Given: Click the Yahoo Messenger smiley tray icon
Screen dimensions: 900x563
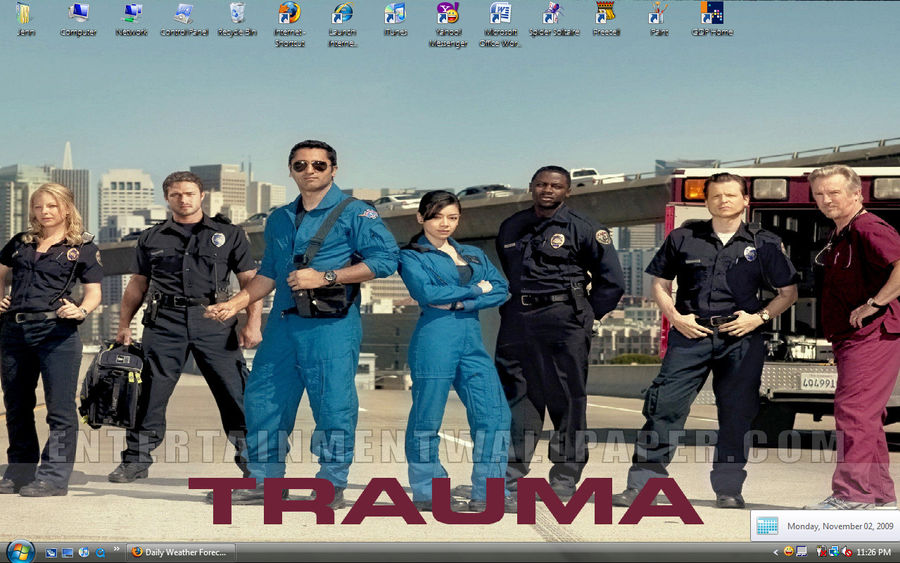Looking at the screenshot, I should pyautogui.click(x=789, y=552).
